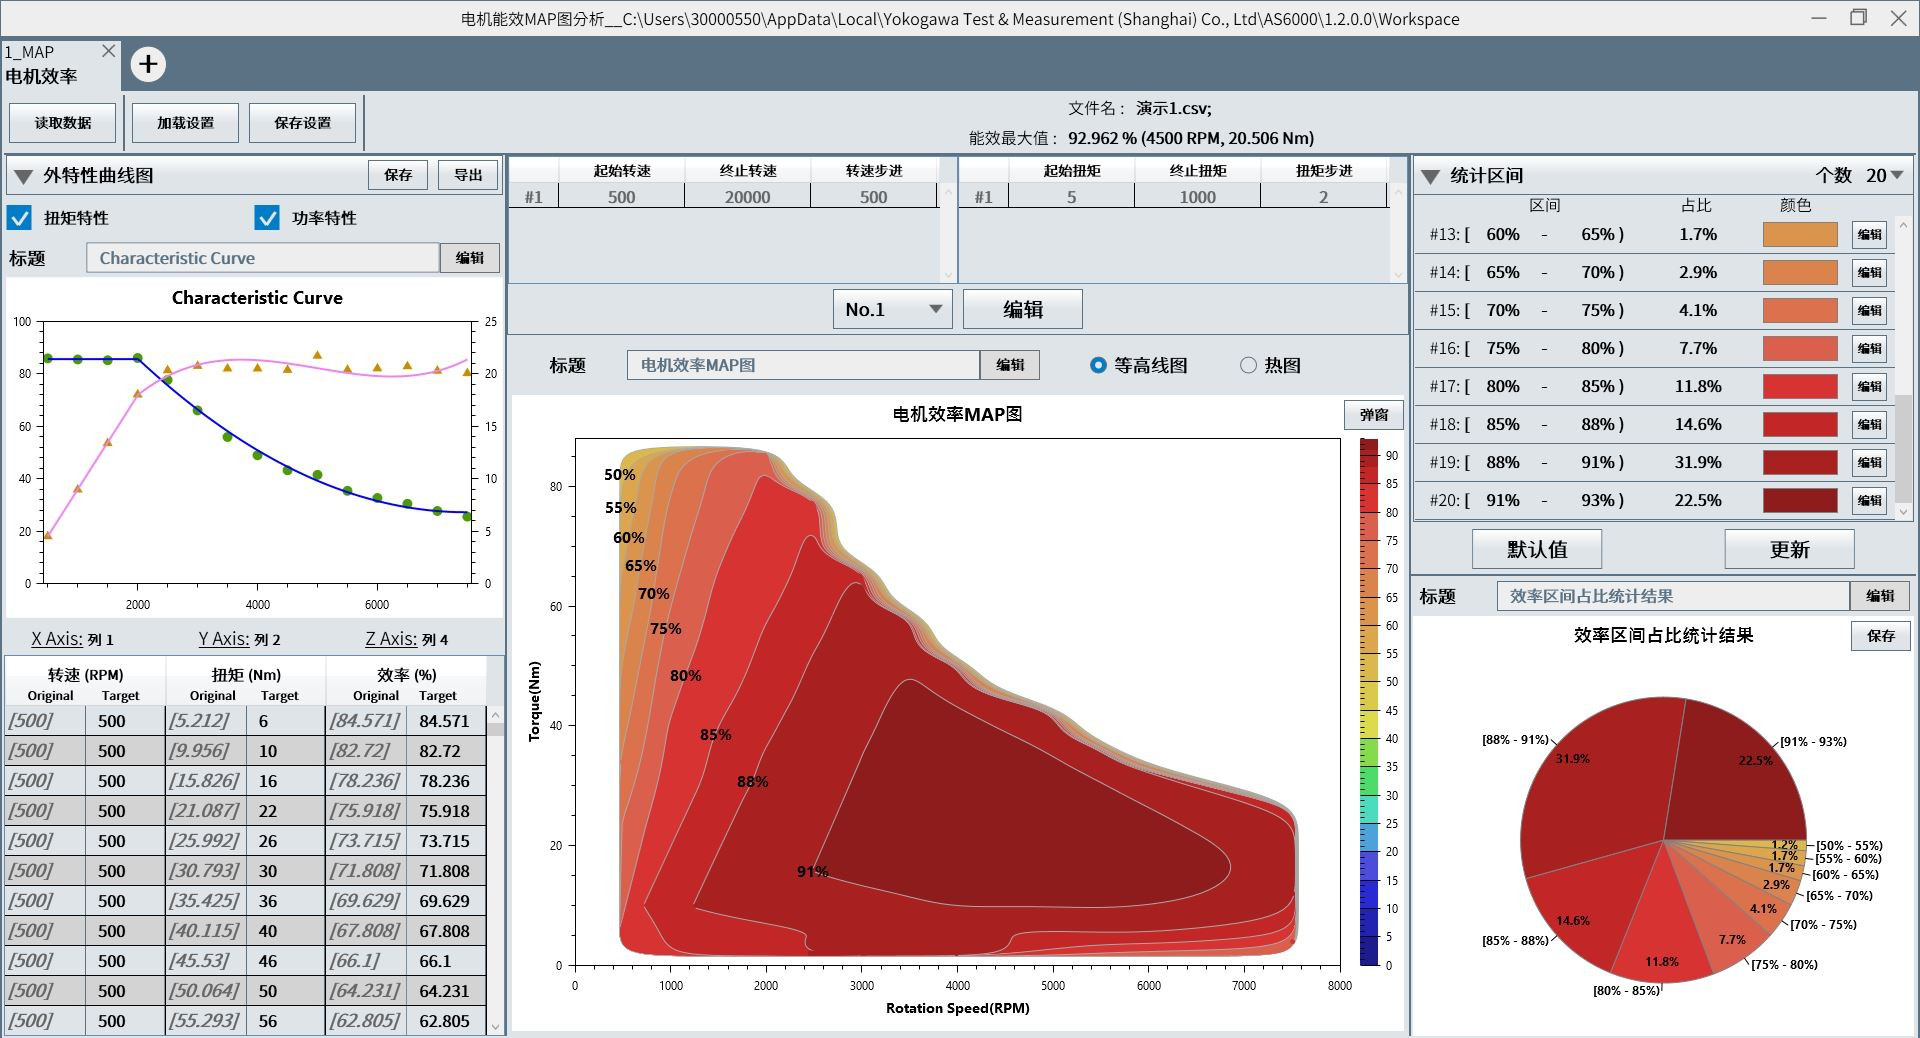Image resolution: width=1920 pixels, height=1038 pixels.
Task: Click the color swatch for interval #17
Action: [1800, 387]
